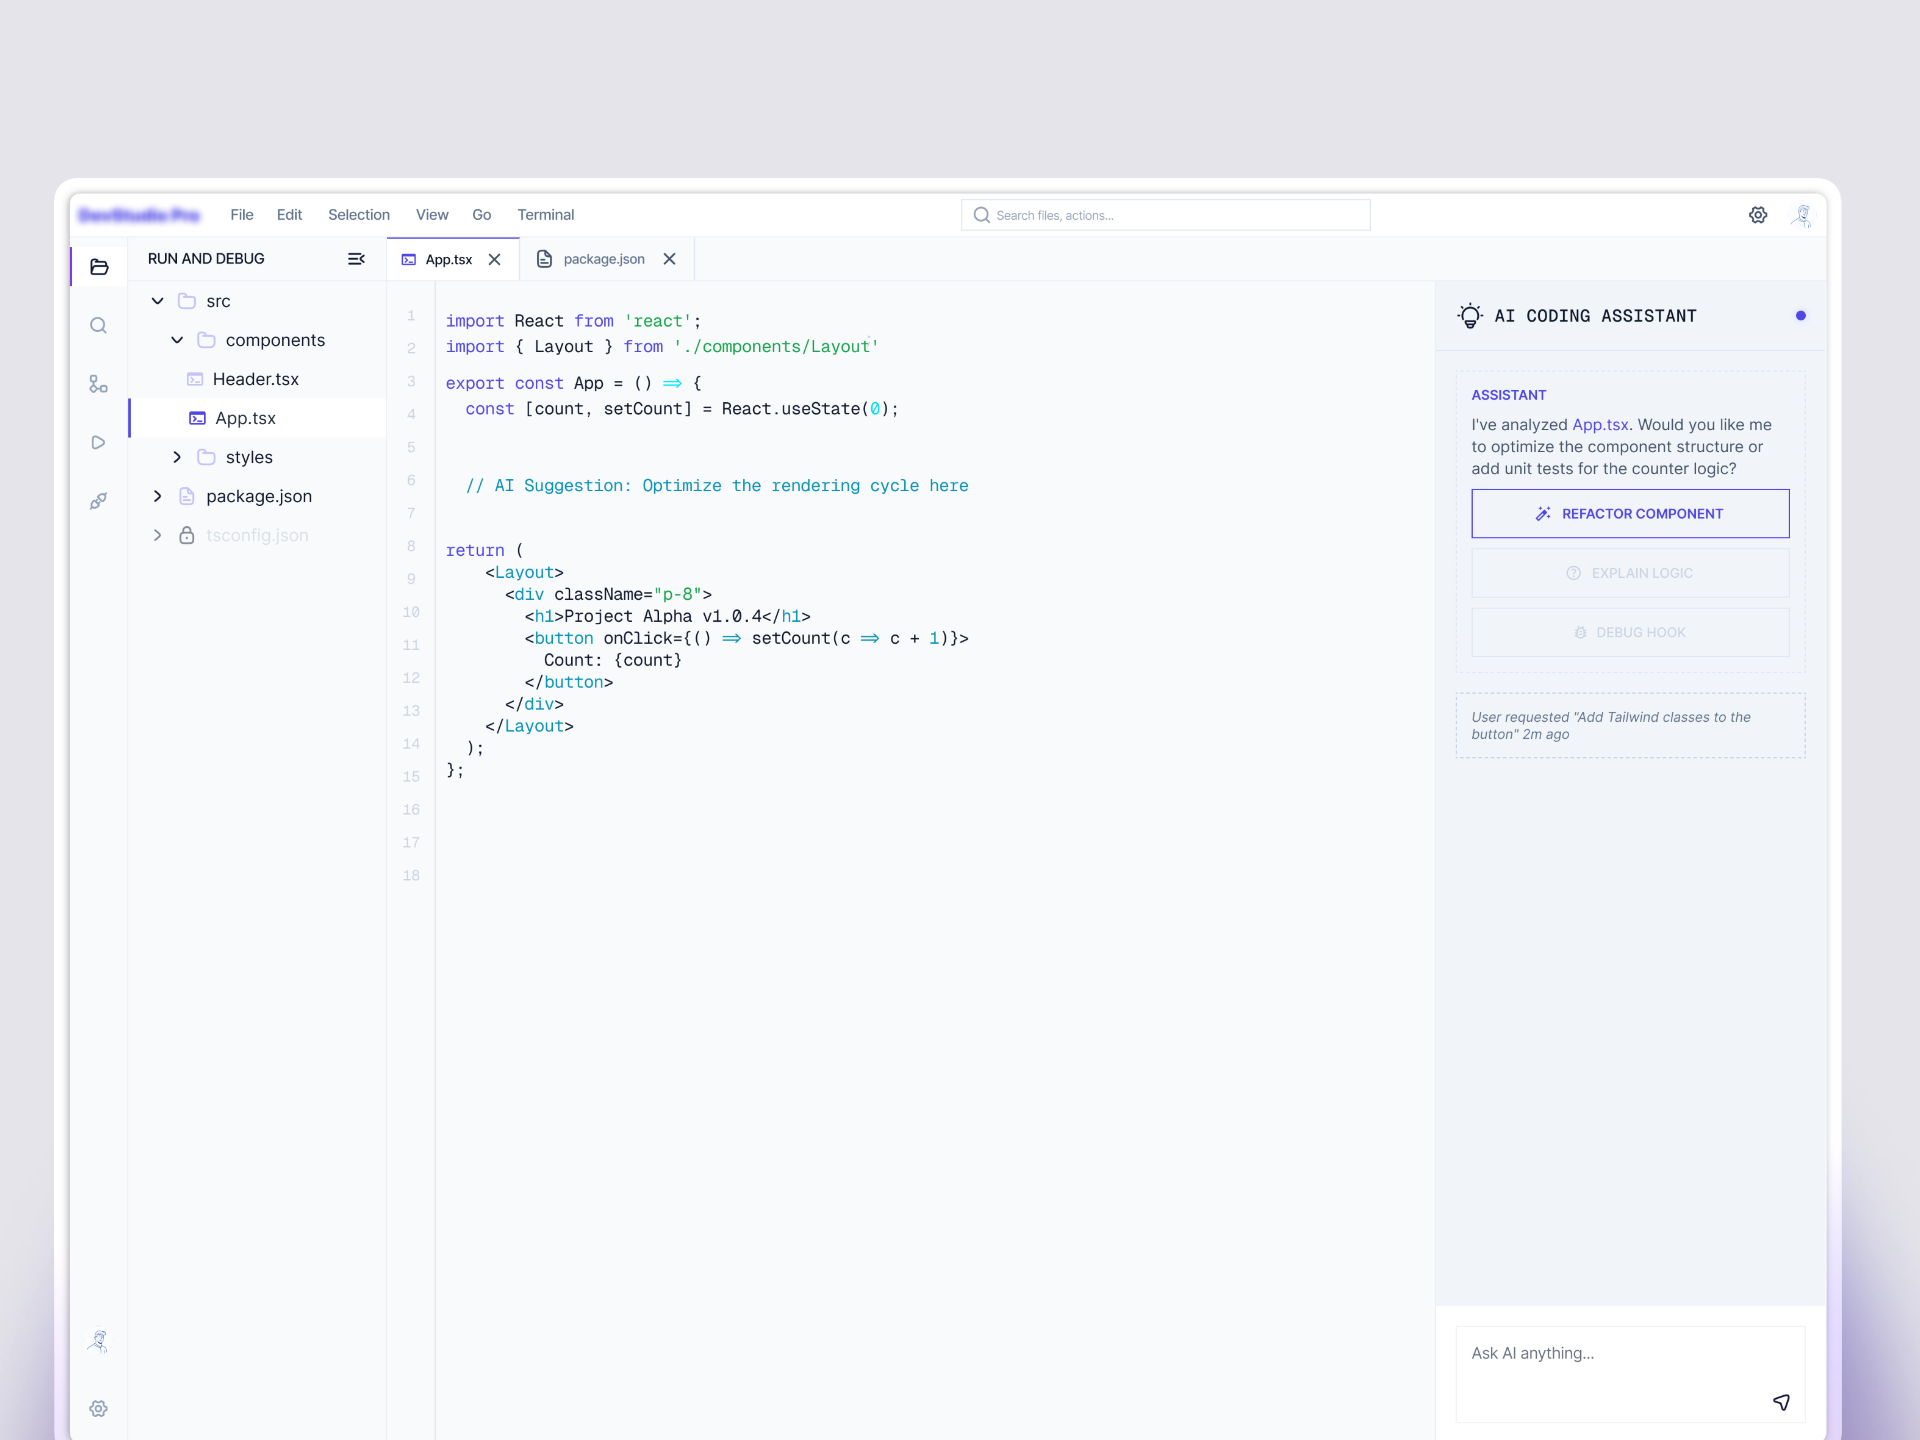The height and width of the screenshot is (1440, 1920).
Task: Click the Refactor Component button
Action: pos(1630,513)
